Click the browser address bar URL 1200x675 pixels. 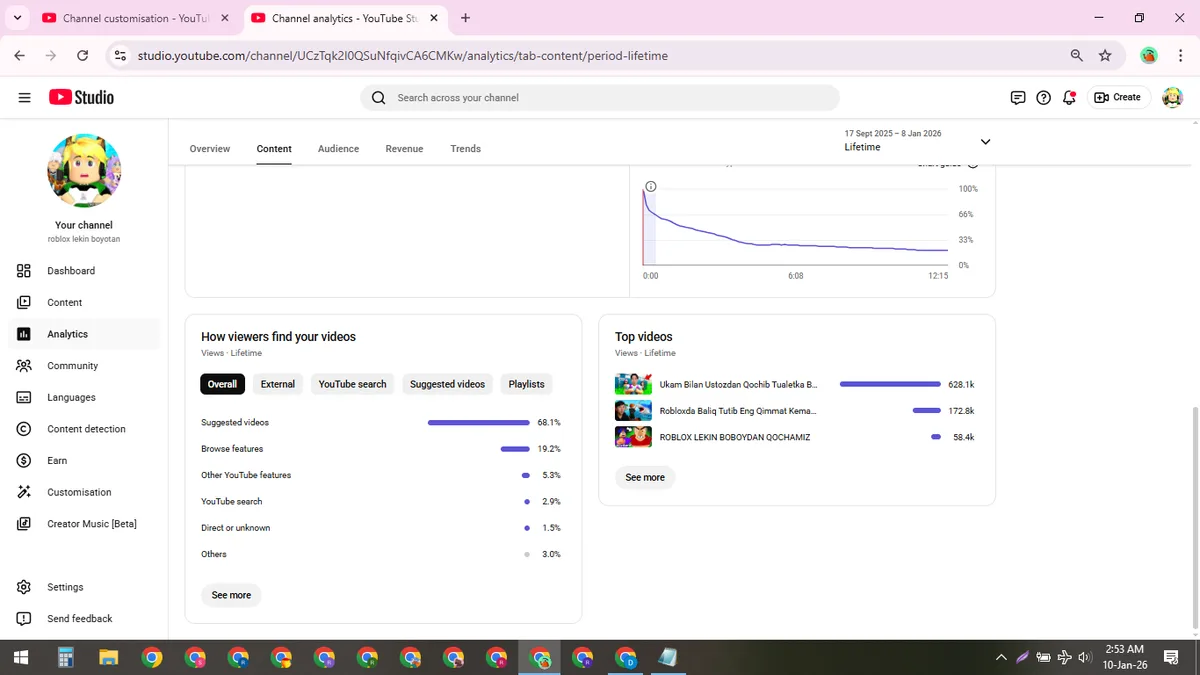coord(403,56)
